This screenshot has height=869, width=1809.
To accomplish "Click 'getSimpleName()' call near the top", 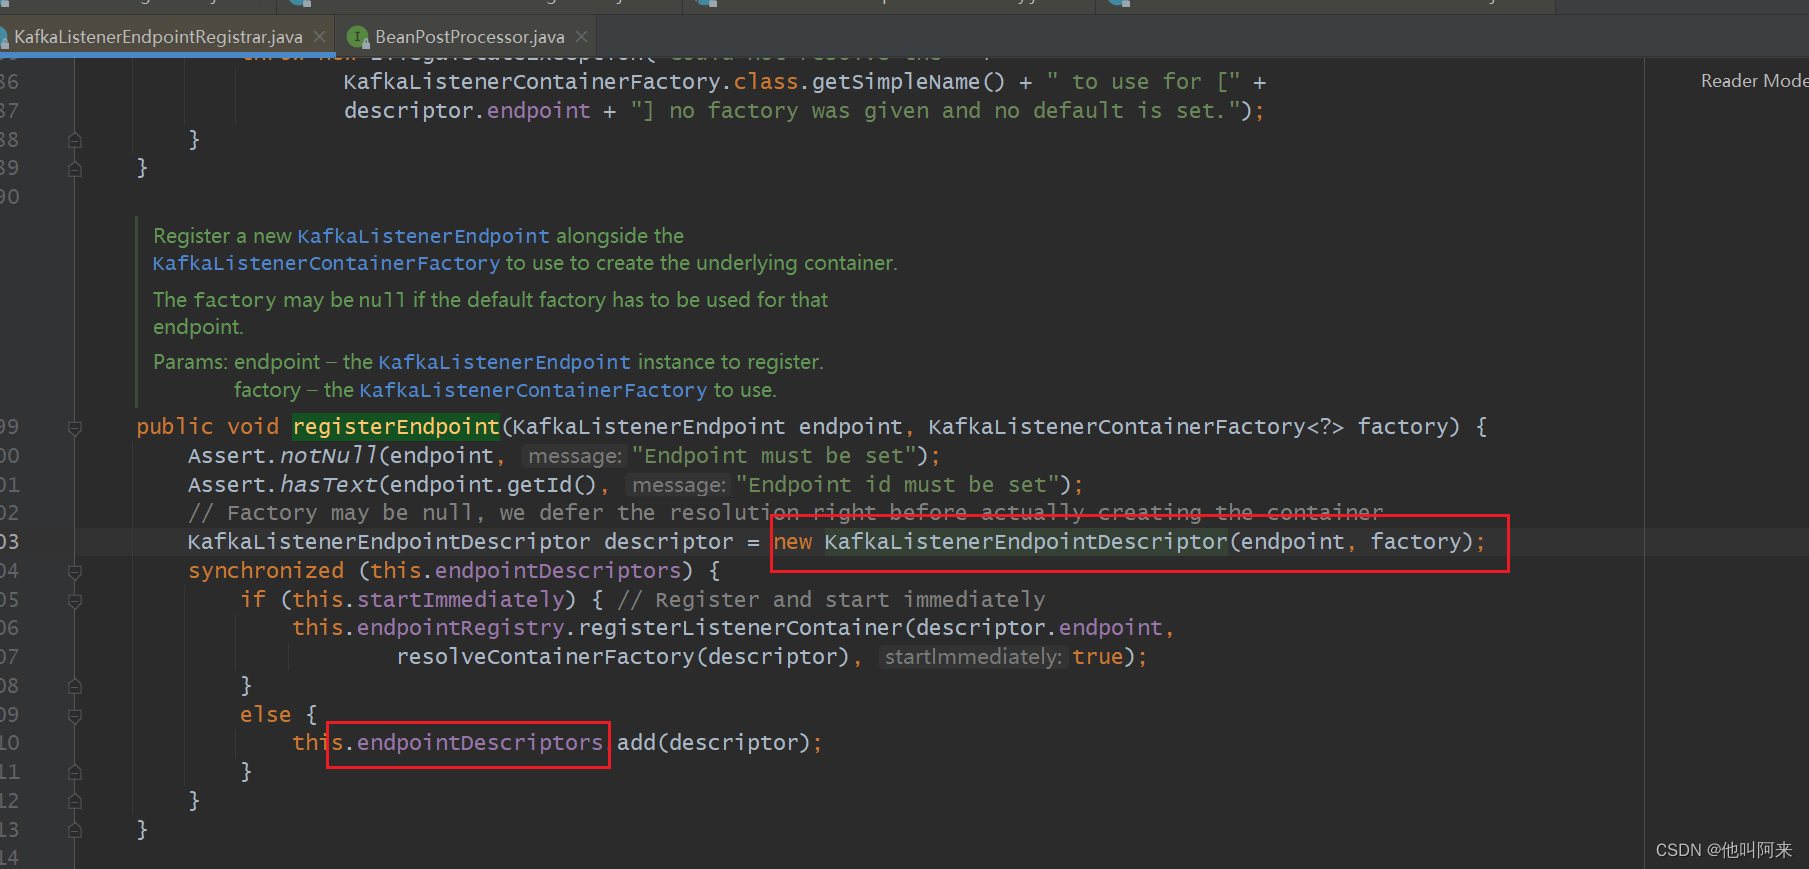I will pyautogui.click(x=908, y=82).
